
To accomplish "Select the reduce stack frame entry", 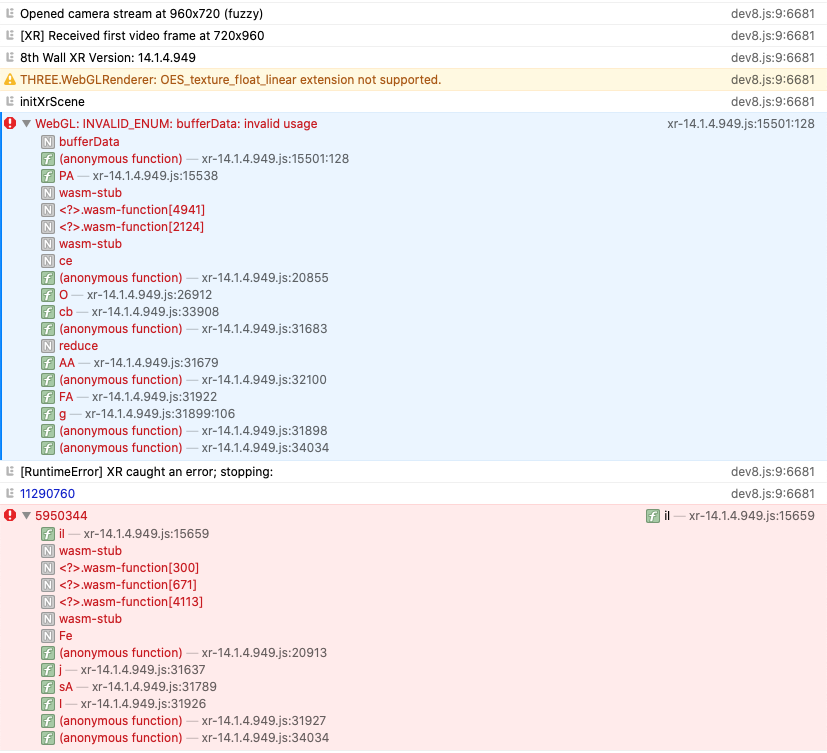I will (x=78, y=345).
